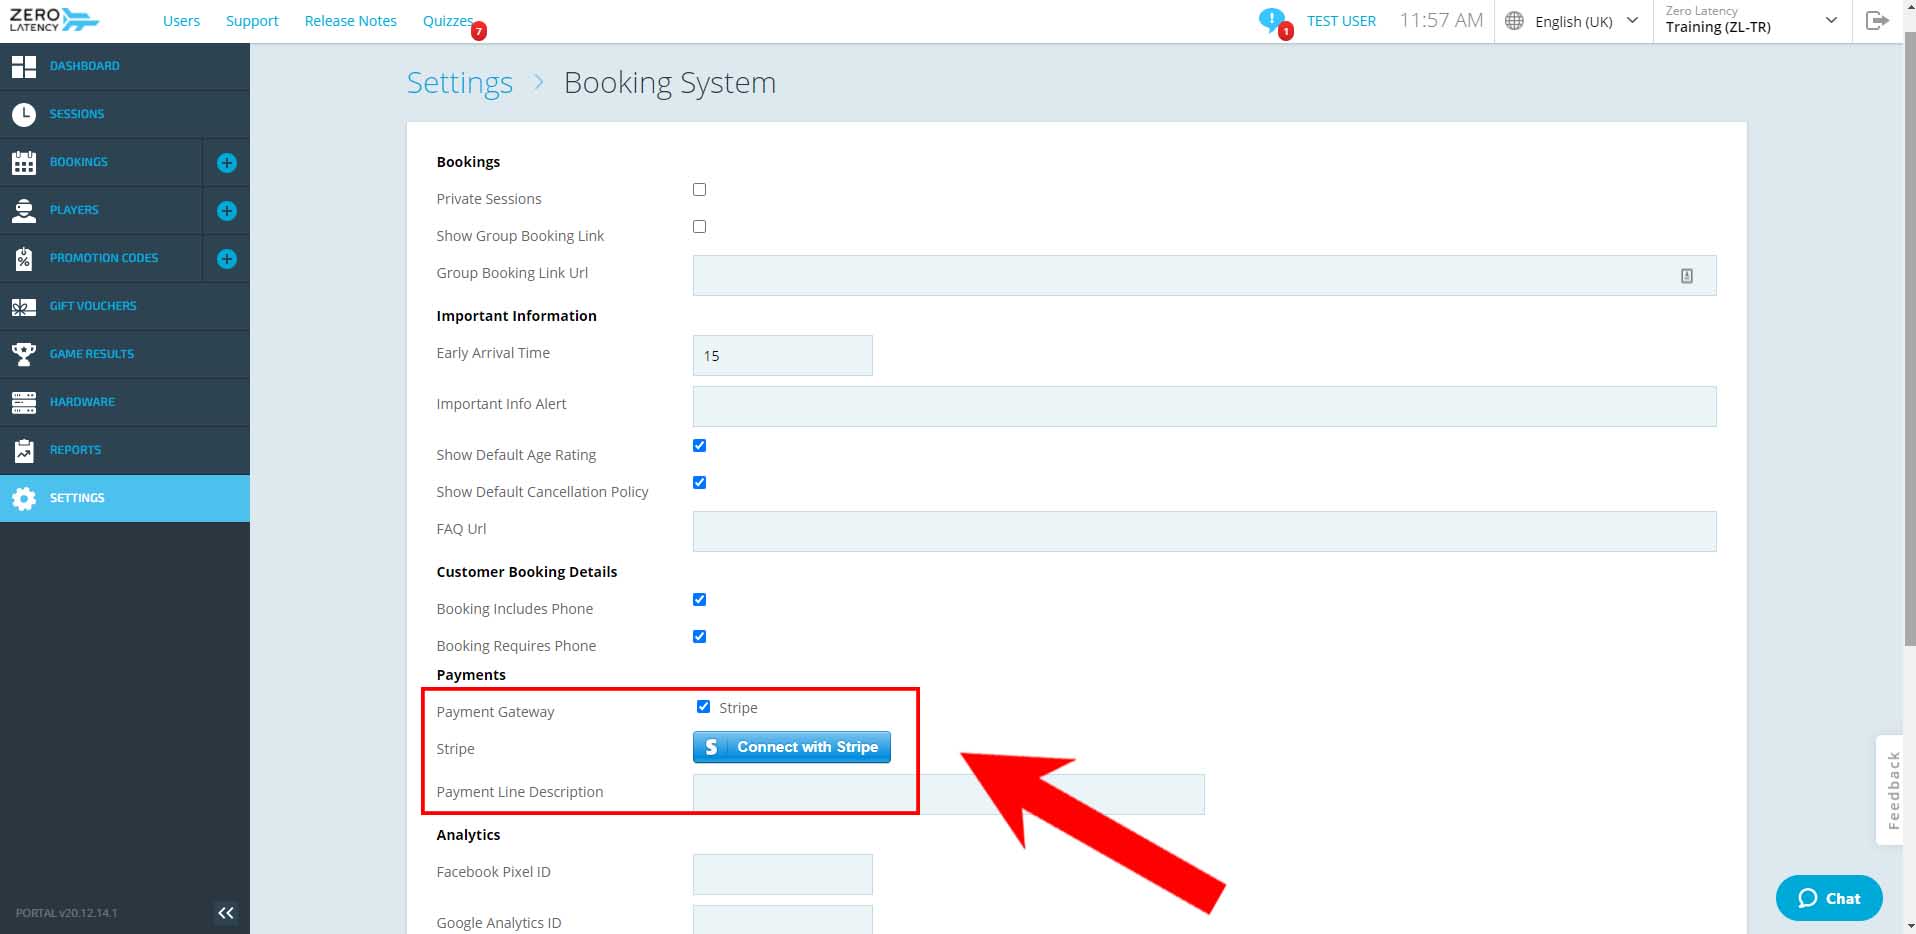Open Players in sidebar
Image resolution: width=1916 pixels, height=934 pixels.
pyautogui.click(x=101, y=210)
